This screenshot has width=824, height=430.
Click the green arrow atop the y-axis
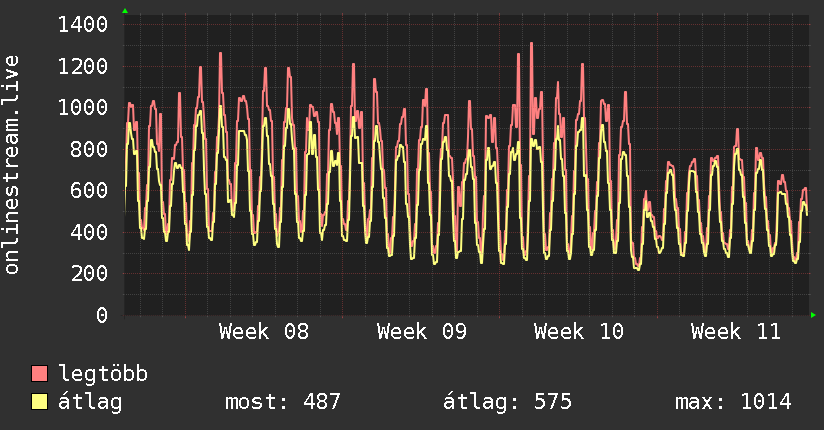pos(125,11)
